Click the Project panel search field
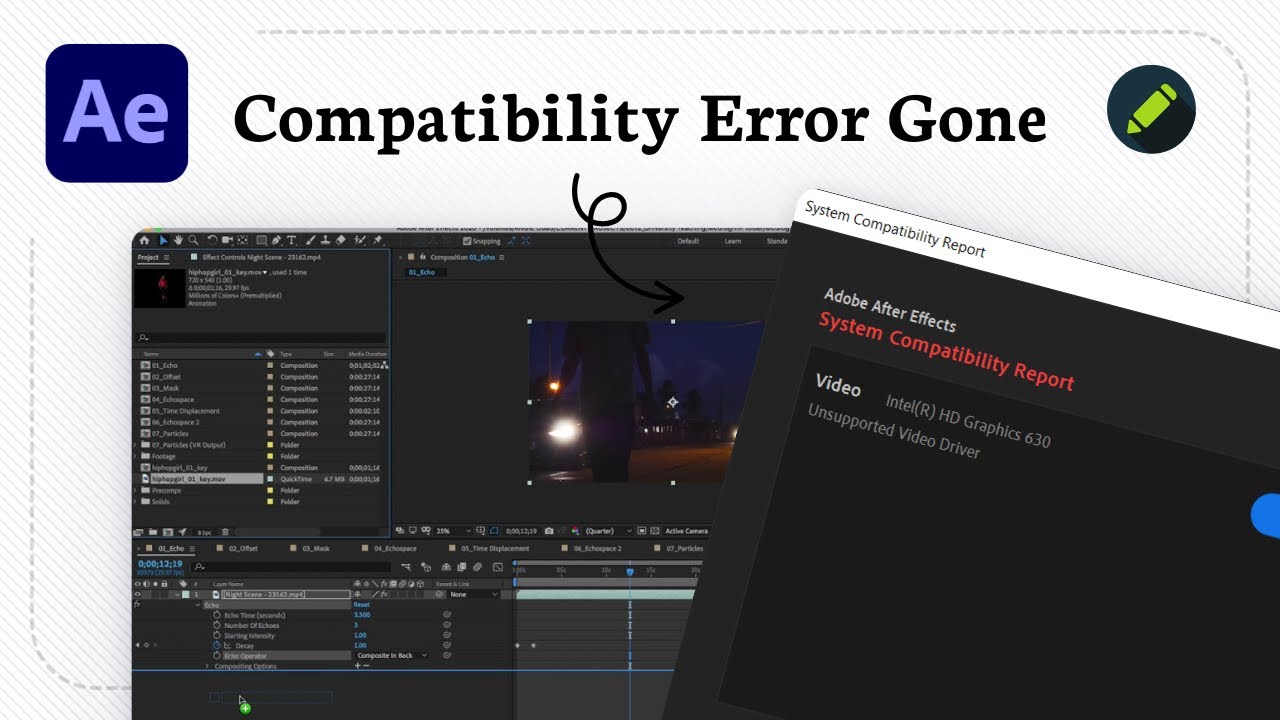 pos(262,338)
